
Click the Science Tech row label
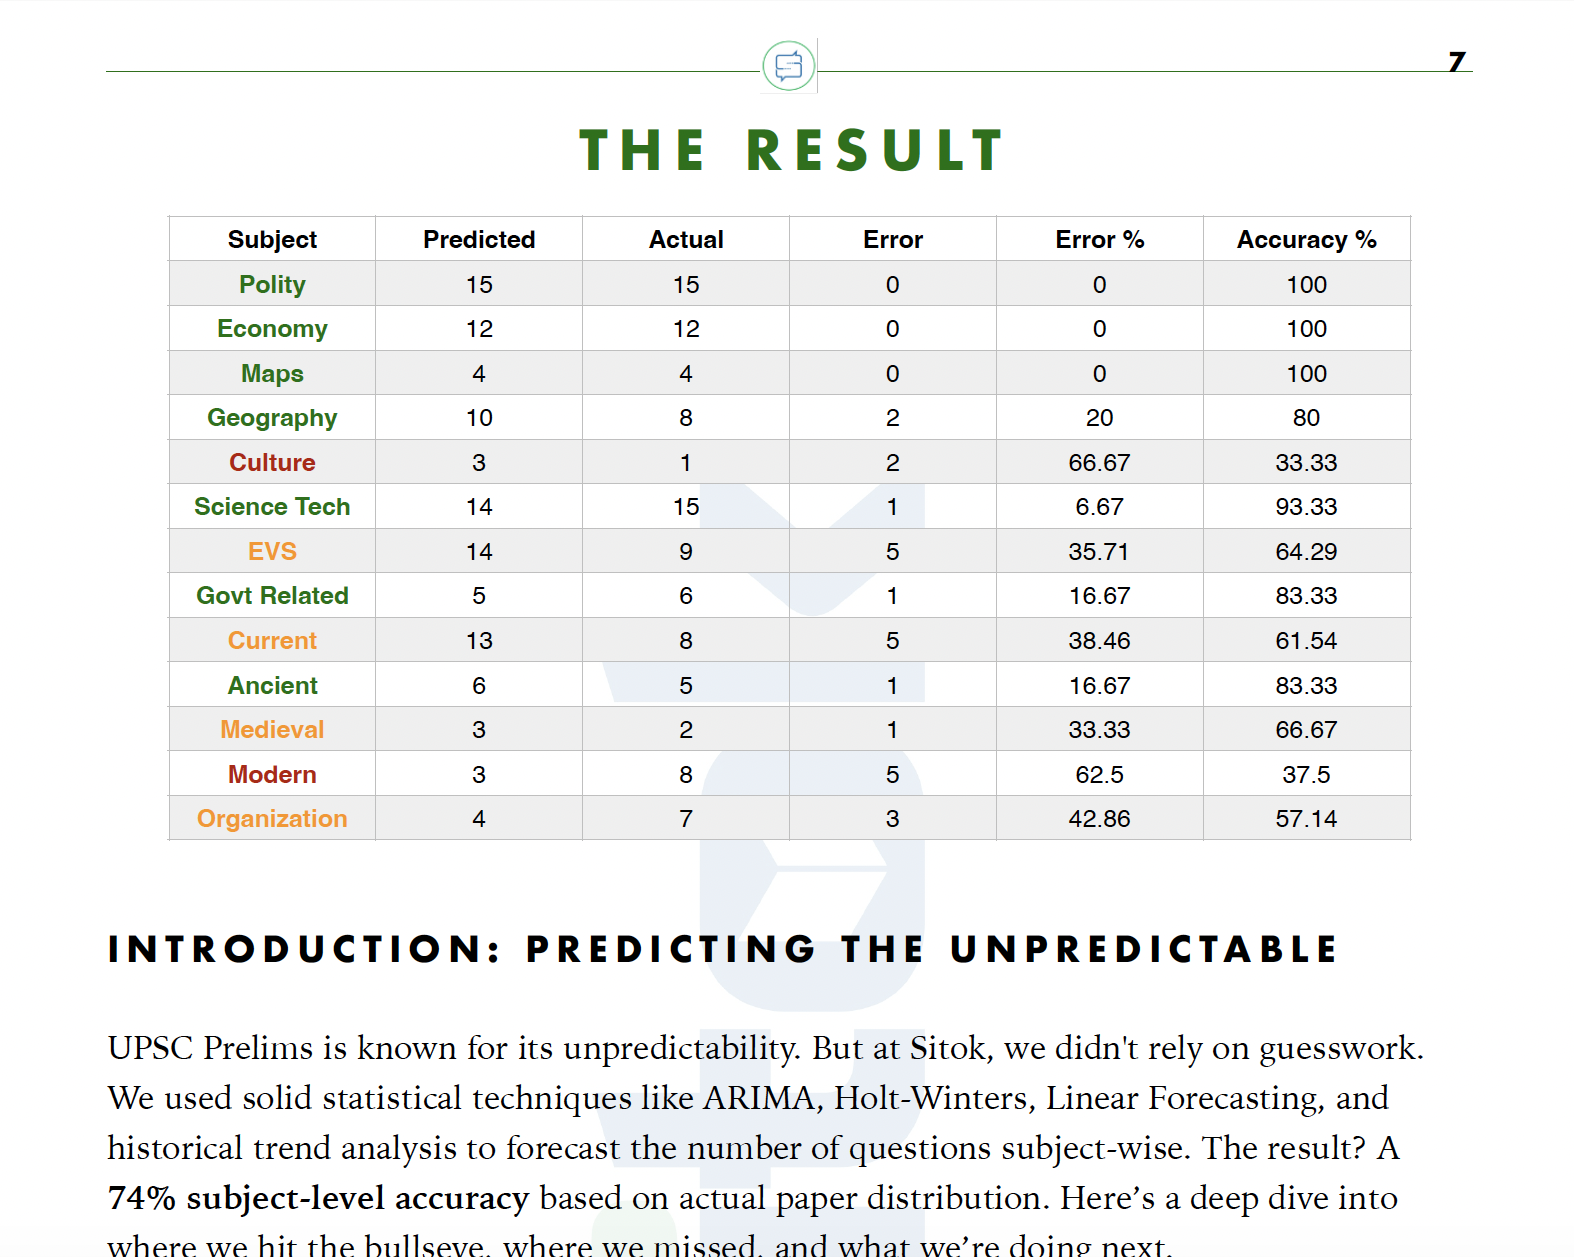(272, 507)
